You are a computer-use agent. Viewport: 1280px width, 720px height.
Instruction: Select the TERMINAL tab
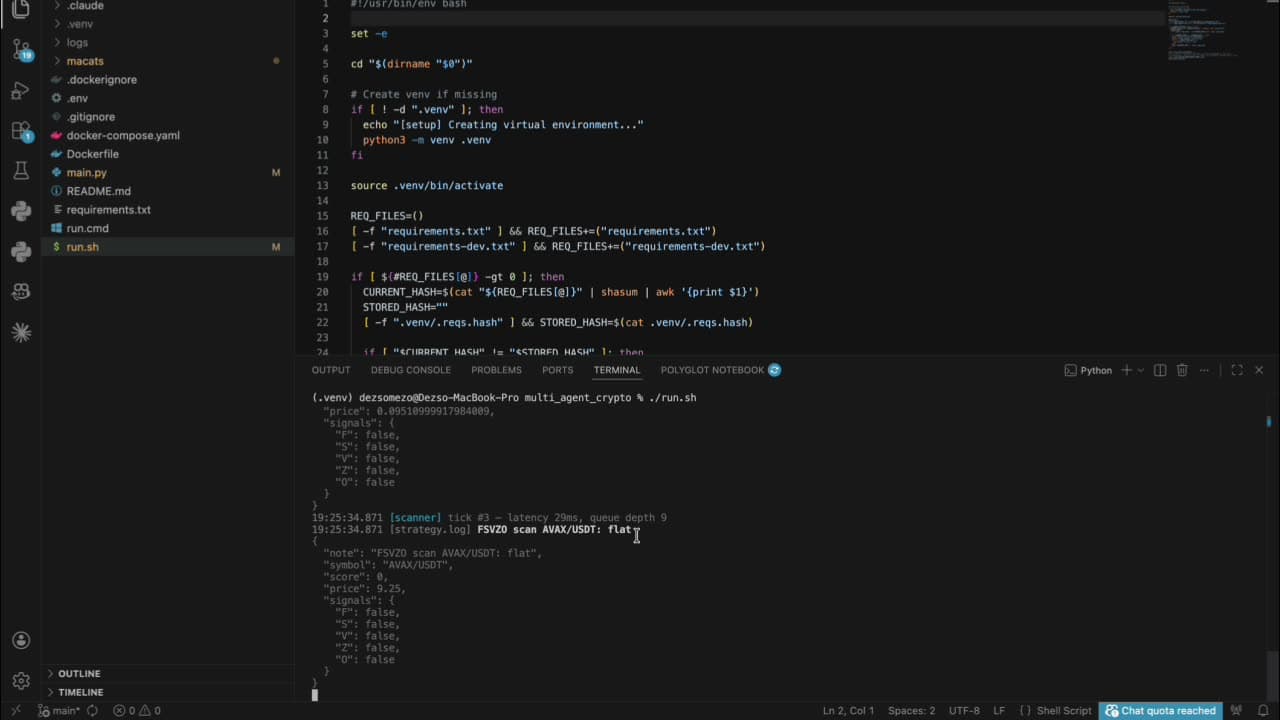click(617, 370)
